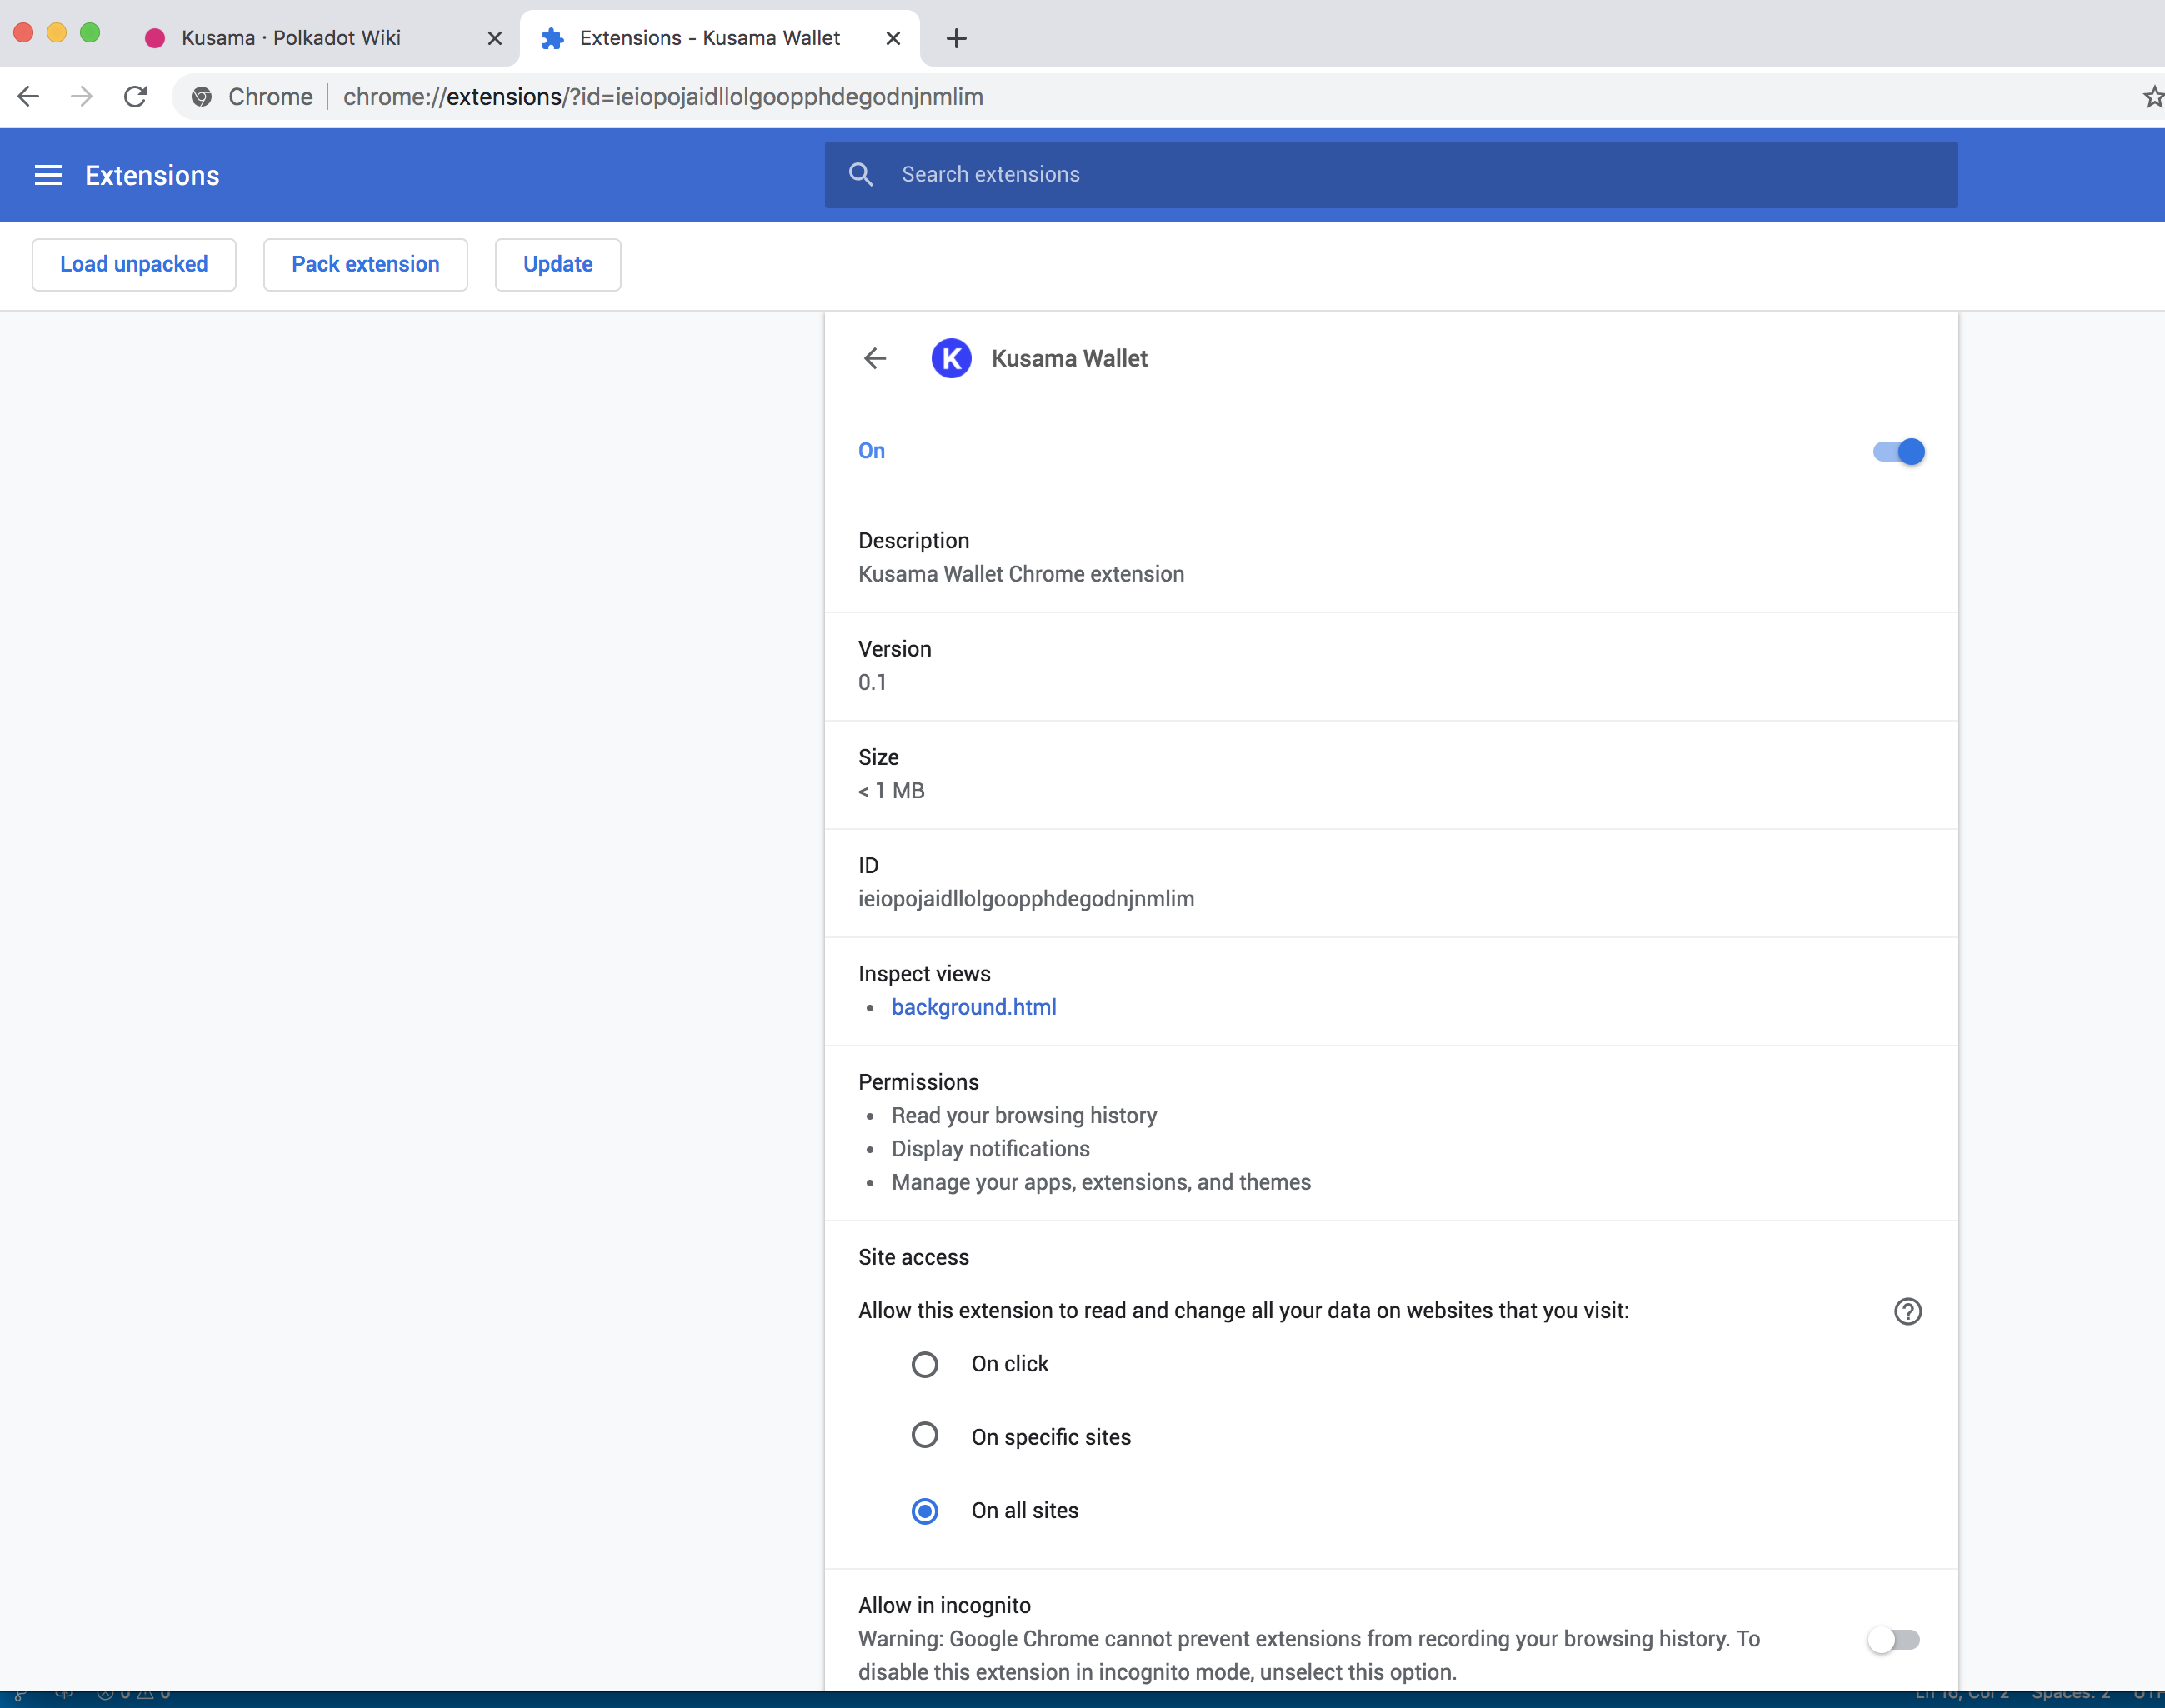This screenshot has width=2165, height=1708.
Task: Click the search magnifier icon
Action: [861, 174]
